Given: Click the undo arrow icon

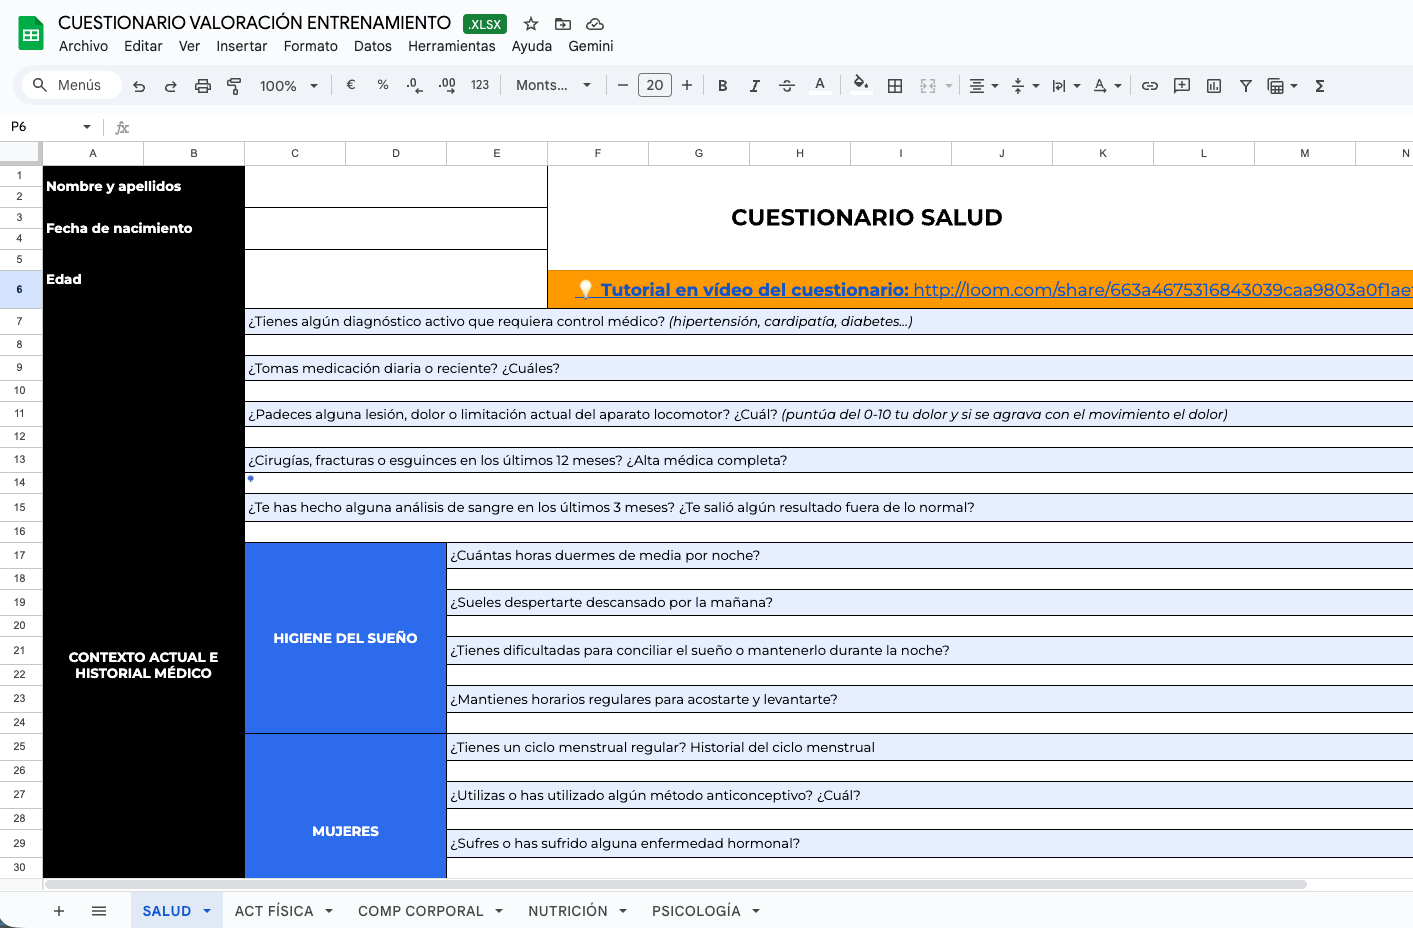Looking at the screenshot, I should pyautogui.click(x=139, y=86).
